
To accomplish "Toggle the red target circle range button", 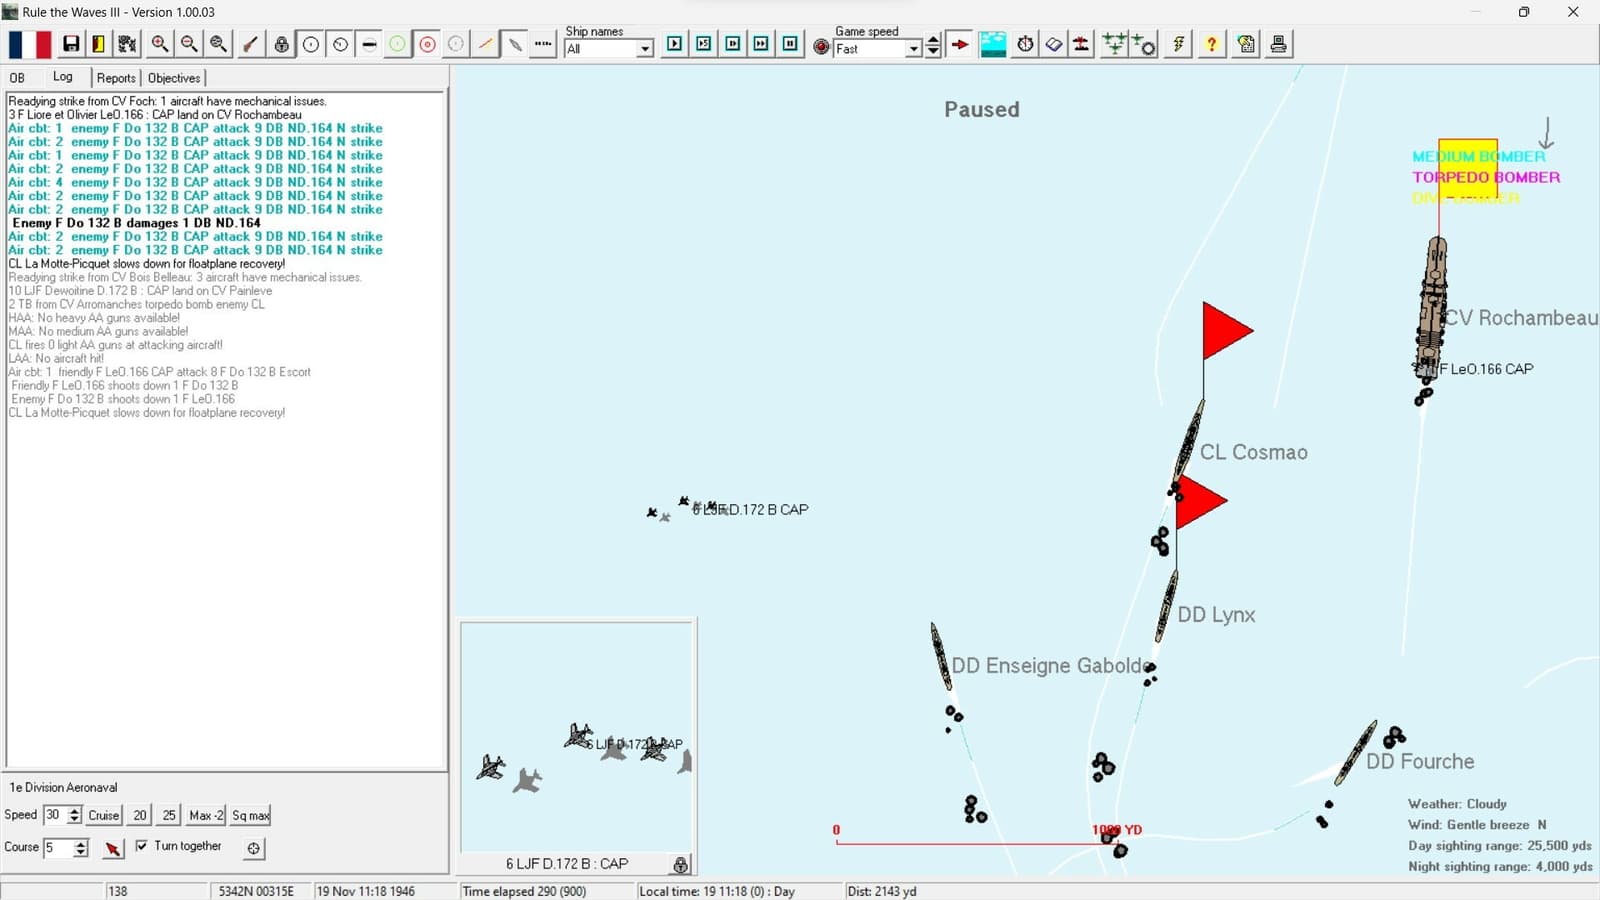I will 428,44.
